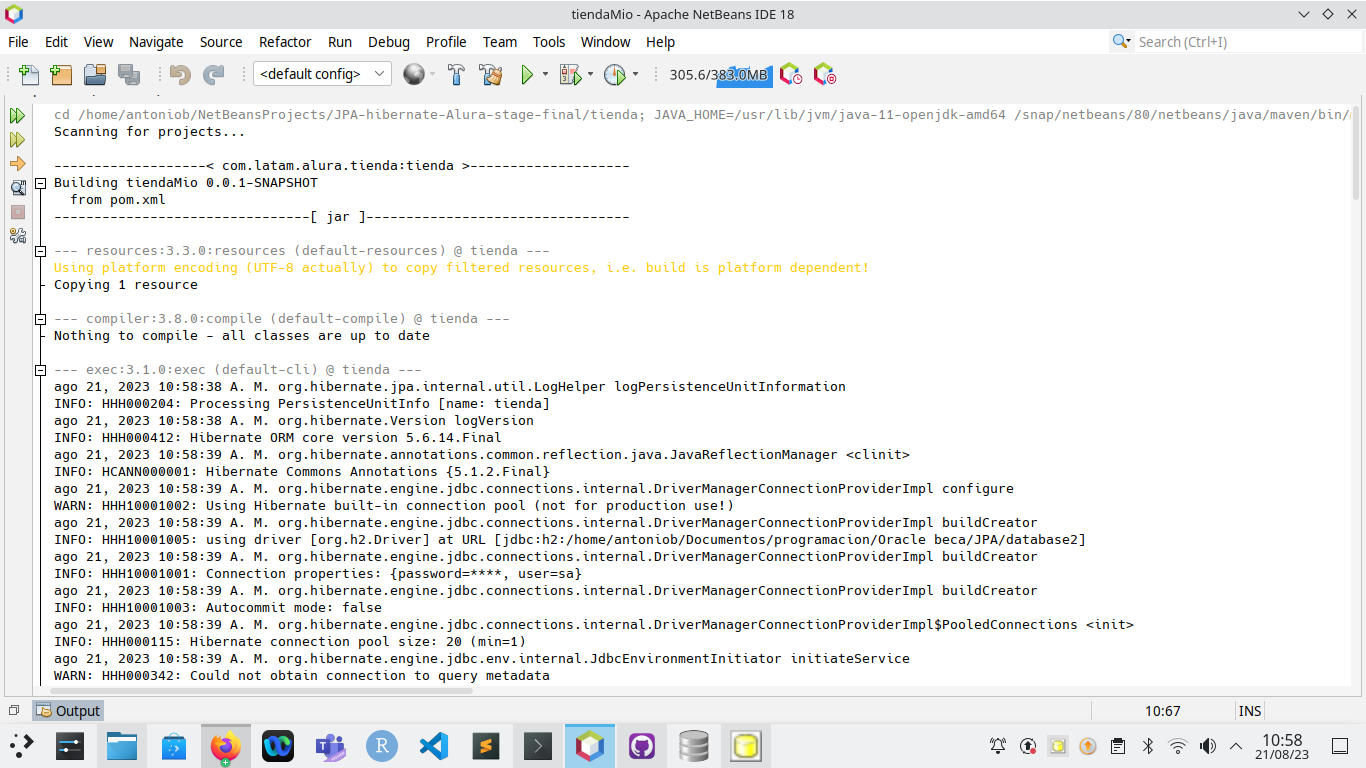
Task: Open the Team menu
Action: coord(500,42)
